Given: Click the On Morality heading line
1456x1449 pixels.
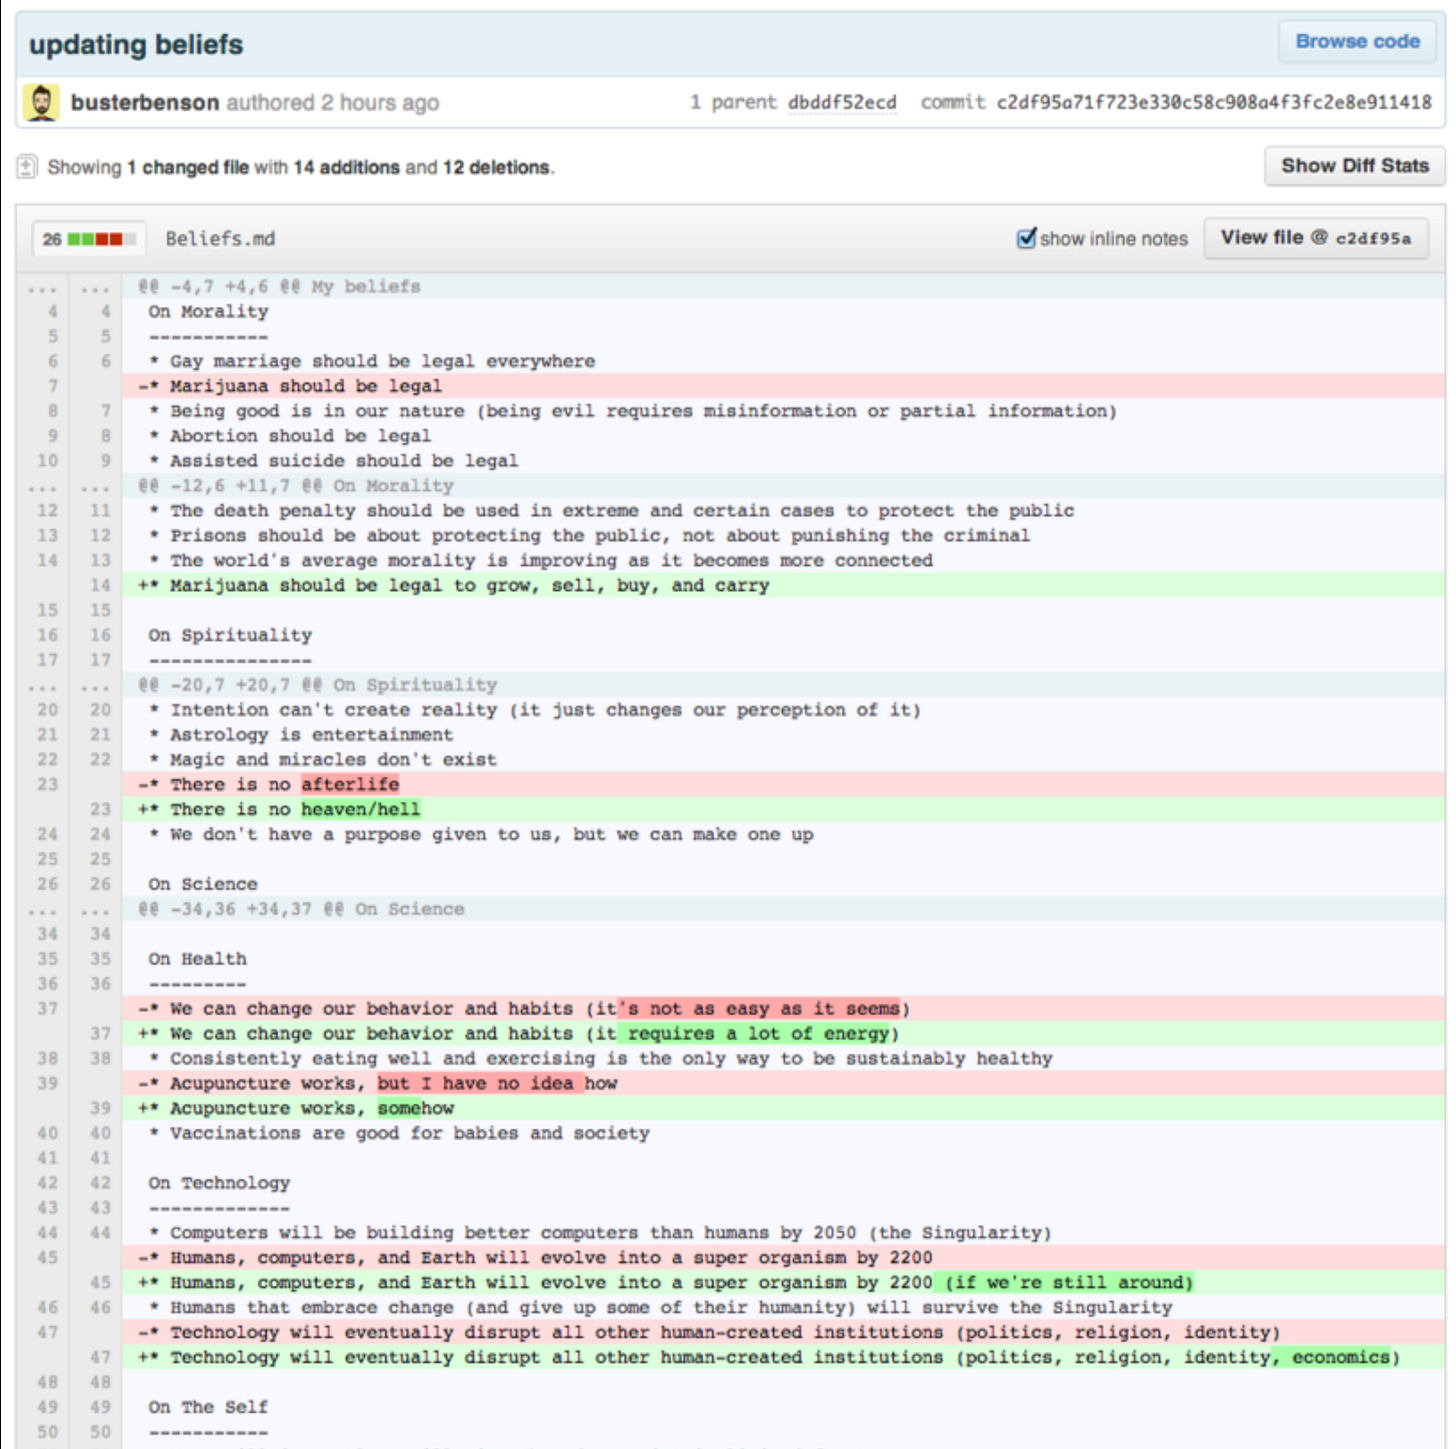Looking at the screenshot, I should 783,312.
